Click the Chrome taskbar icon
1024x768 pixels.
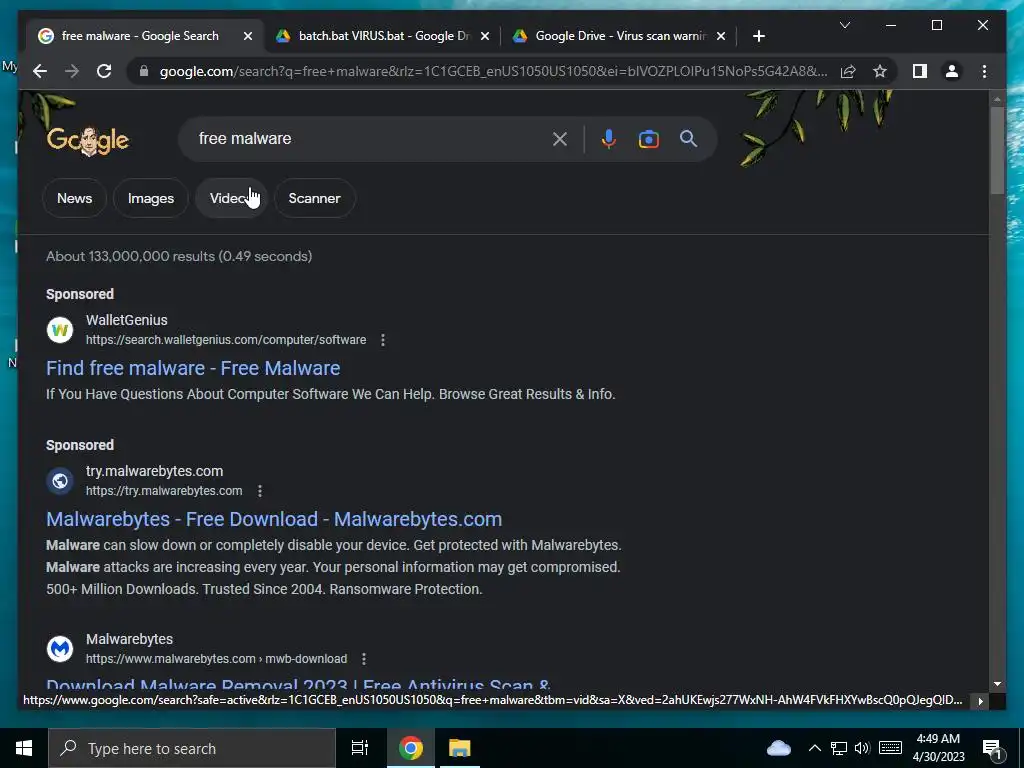click(x=411, y=748)
